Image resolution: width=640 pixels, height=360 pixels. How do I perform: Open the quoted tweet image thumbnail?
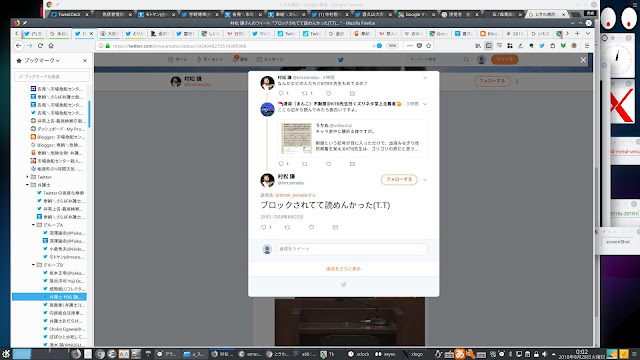point(296,138)
